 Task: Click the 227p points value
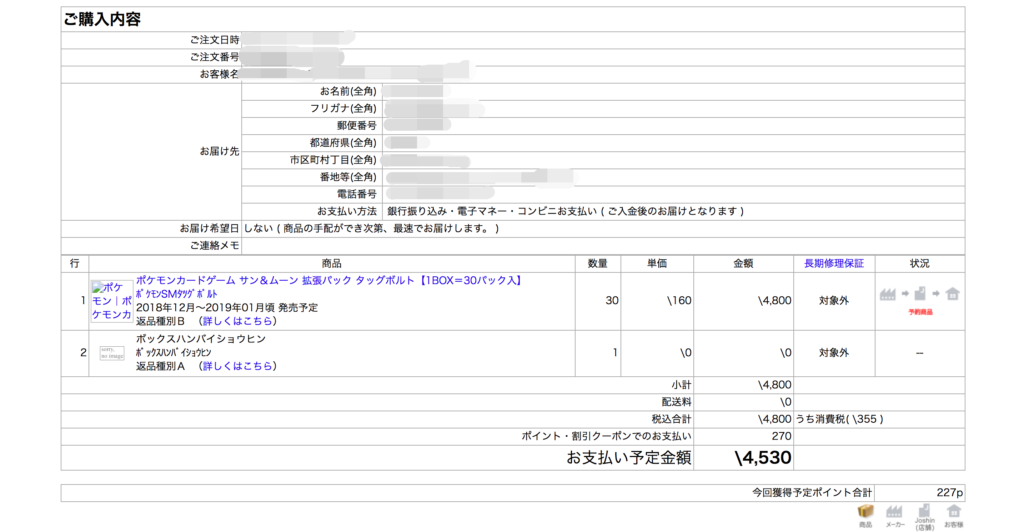coord(950,493)
